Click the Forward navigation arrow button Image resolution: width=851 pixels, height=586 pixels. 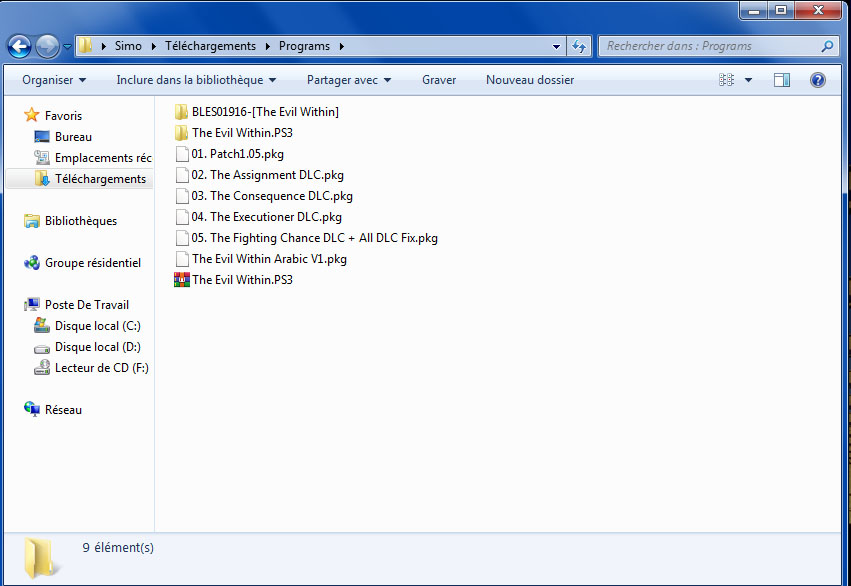click(47, 46)
